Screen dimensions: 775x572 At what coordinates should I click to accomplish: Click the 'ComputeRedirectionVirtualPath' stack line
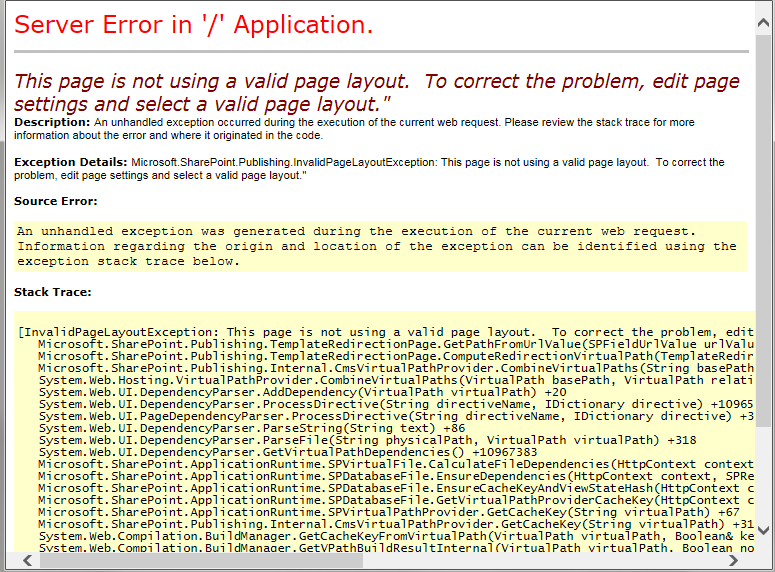pos(396,356)
